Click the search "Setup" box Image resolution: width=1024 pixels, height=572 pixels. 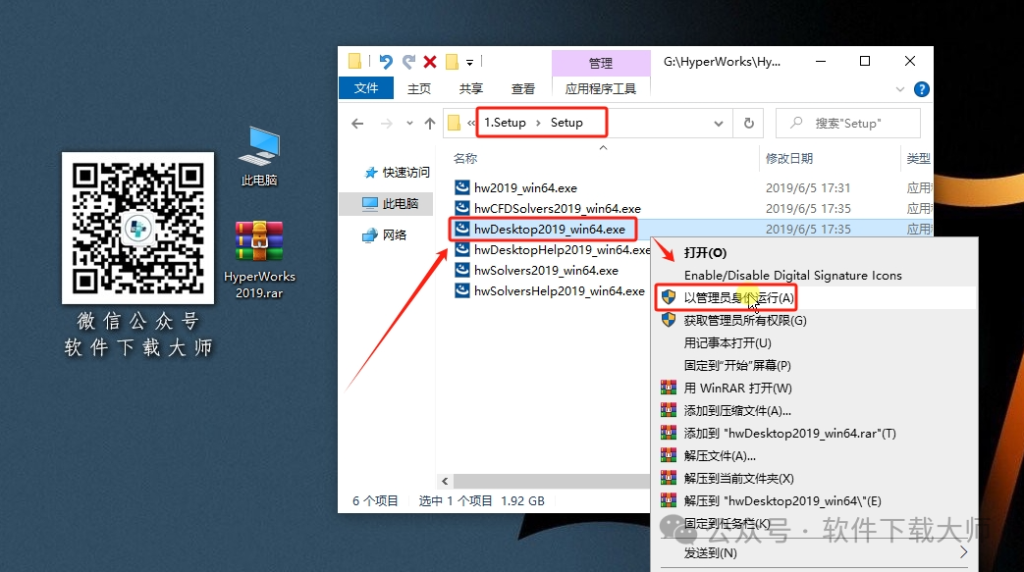(x=848, y=123)
